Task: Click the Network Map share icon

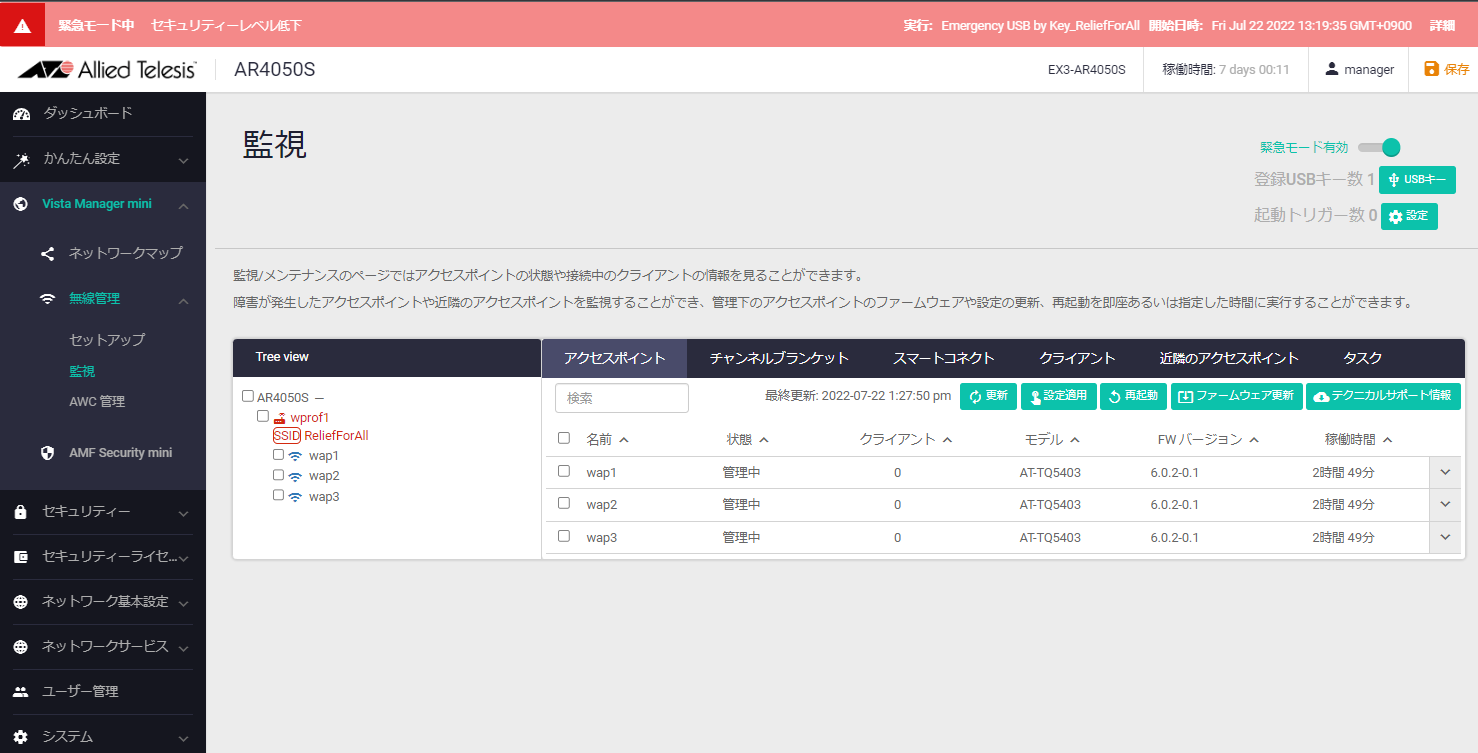Action: pos(47,254)
